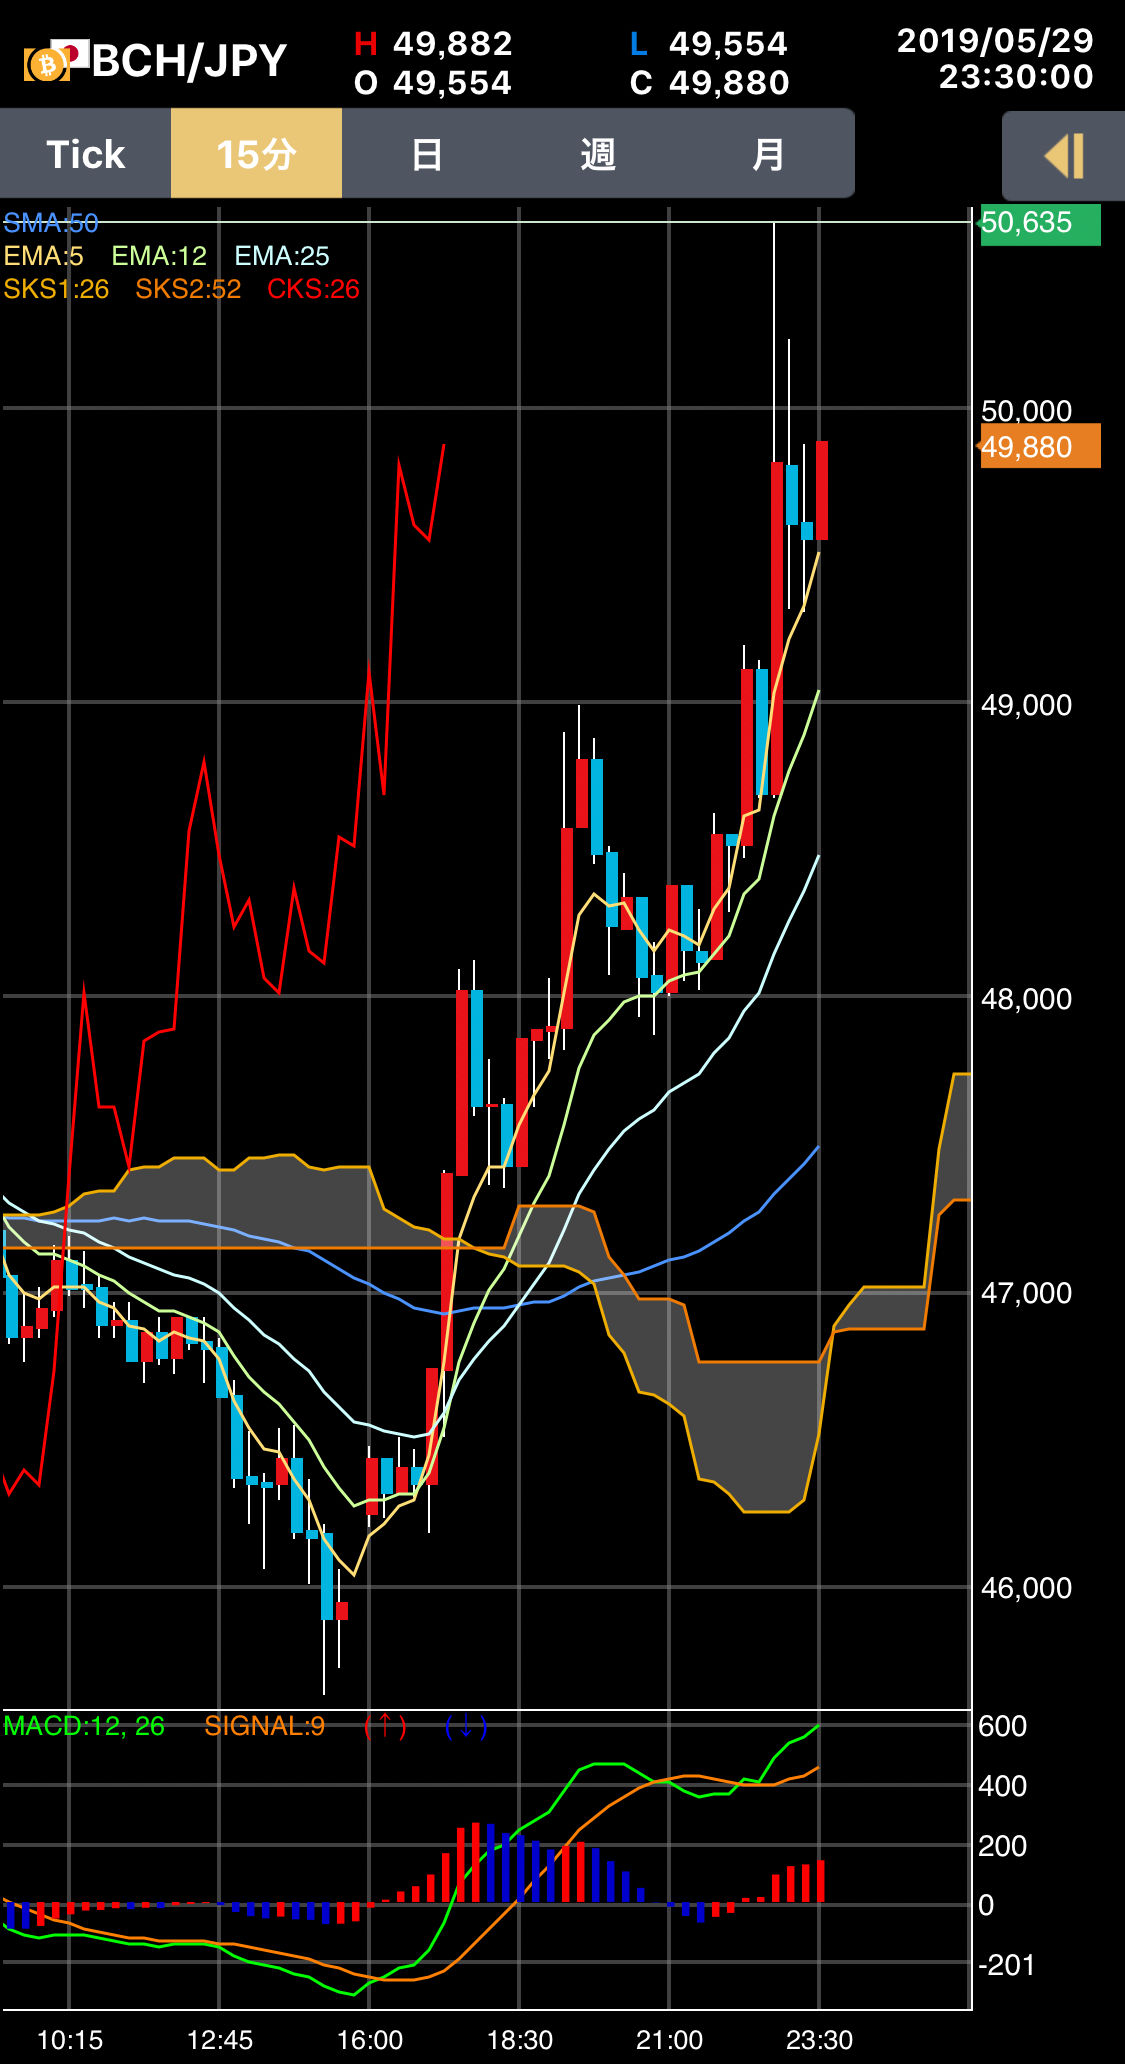Tap the BCH/JPY pair title
This screenshot has width=1125, height=2064.
(x=189, y=61)
